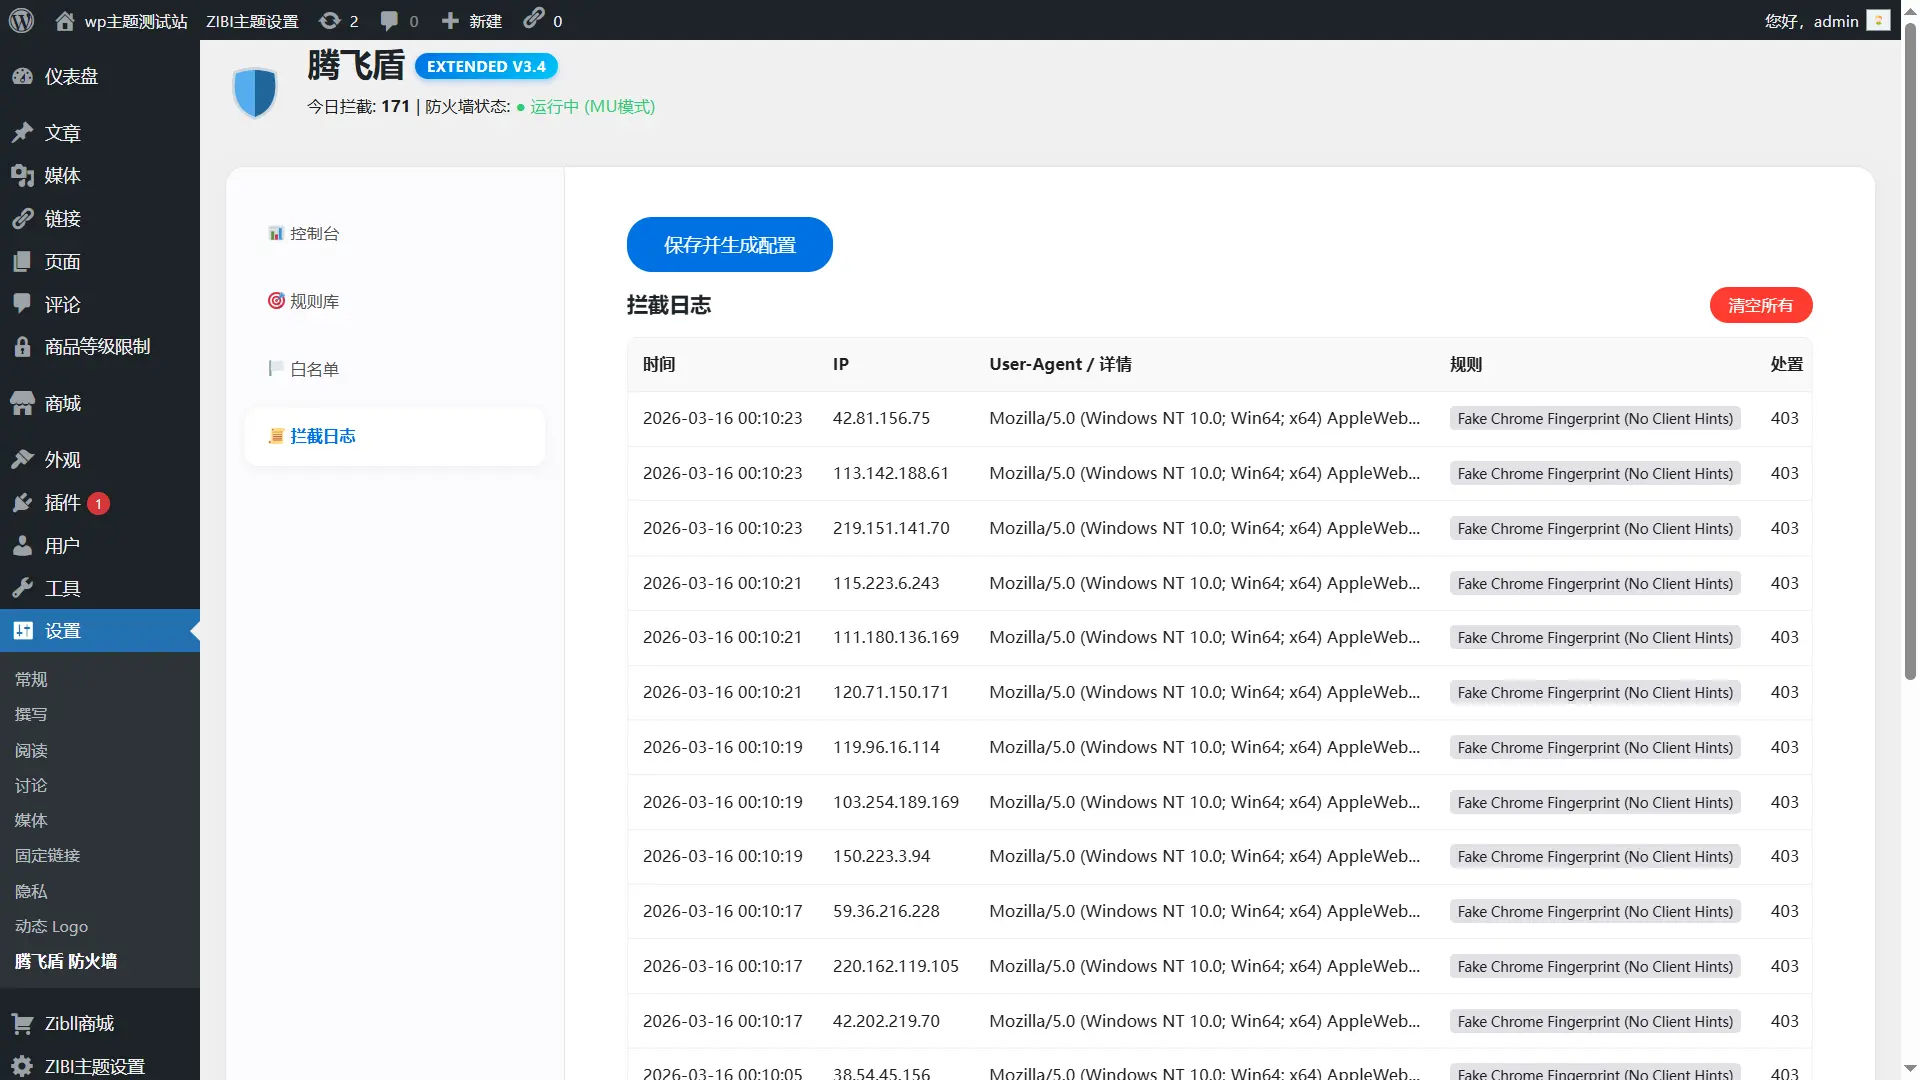Open 仪表盘 dashboard menu

pyautogui.click(x=70, y=76)
